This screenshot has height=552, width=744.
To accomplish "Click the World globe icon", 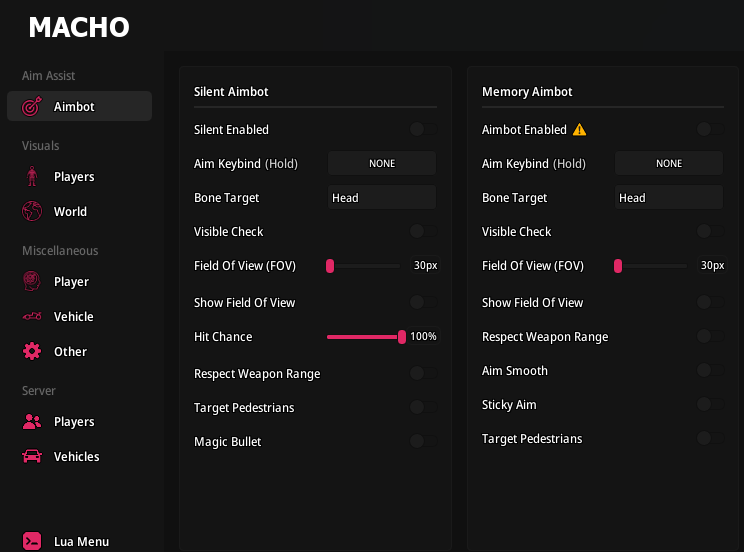I will point(32,212).
